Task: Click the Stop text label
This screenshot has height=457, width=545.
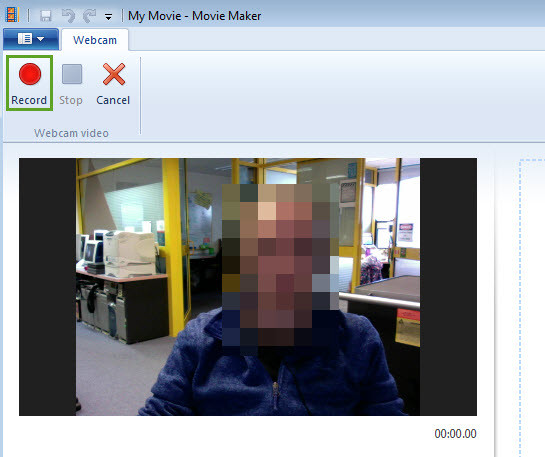Action: [x=71, y=100]
